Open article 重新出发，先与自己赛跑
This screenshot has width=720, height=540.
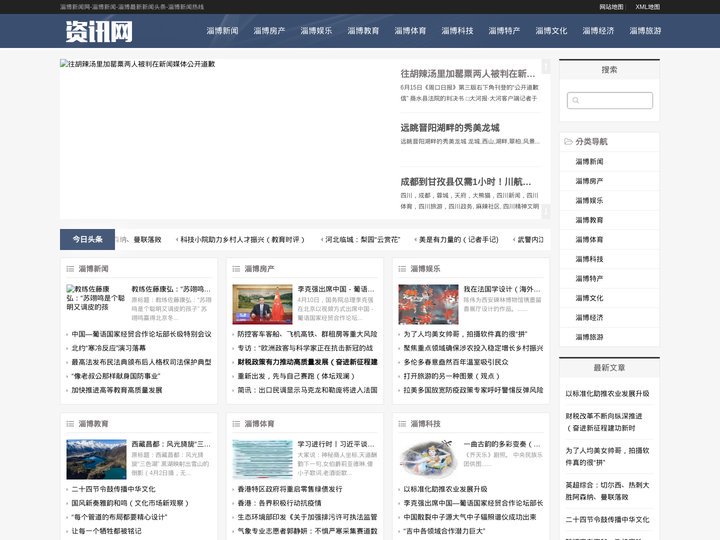pyautogui.click(x=296, y=376)
